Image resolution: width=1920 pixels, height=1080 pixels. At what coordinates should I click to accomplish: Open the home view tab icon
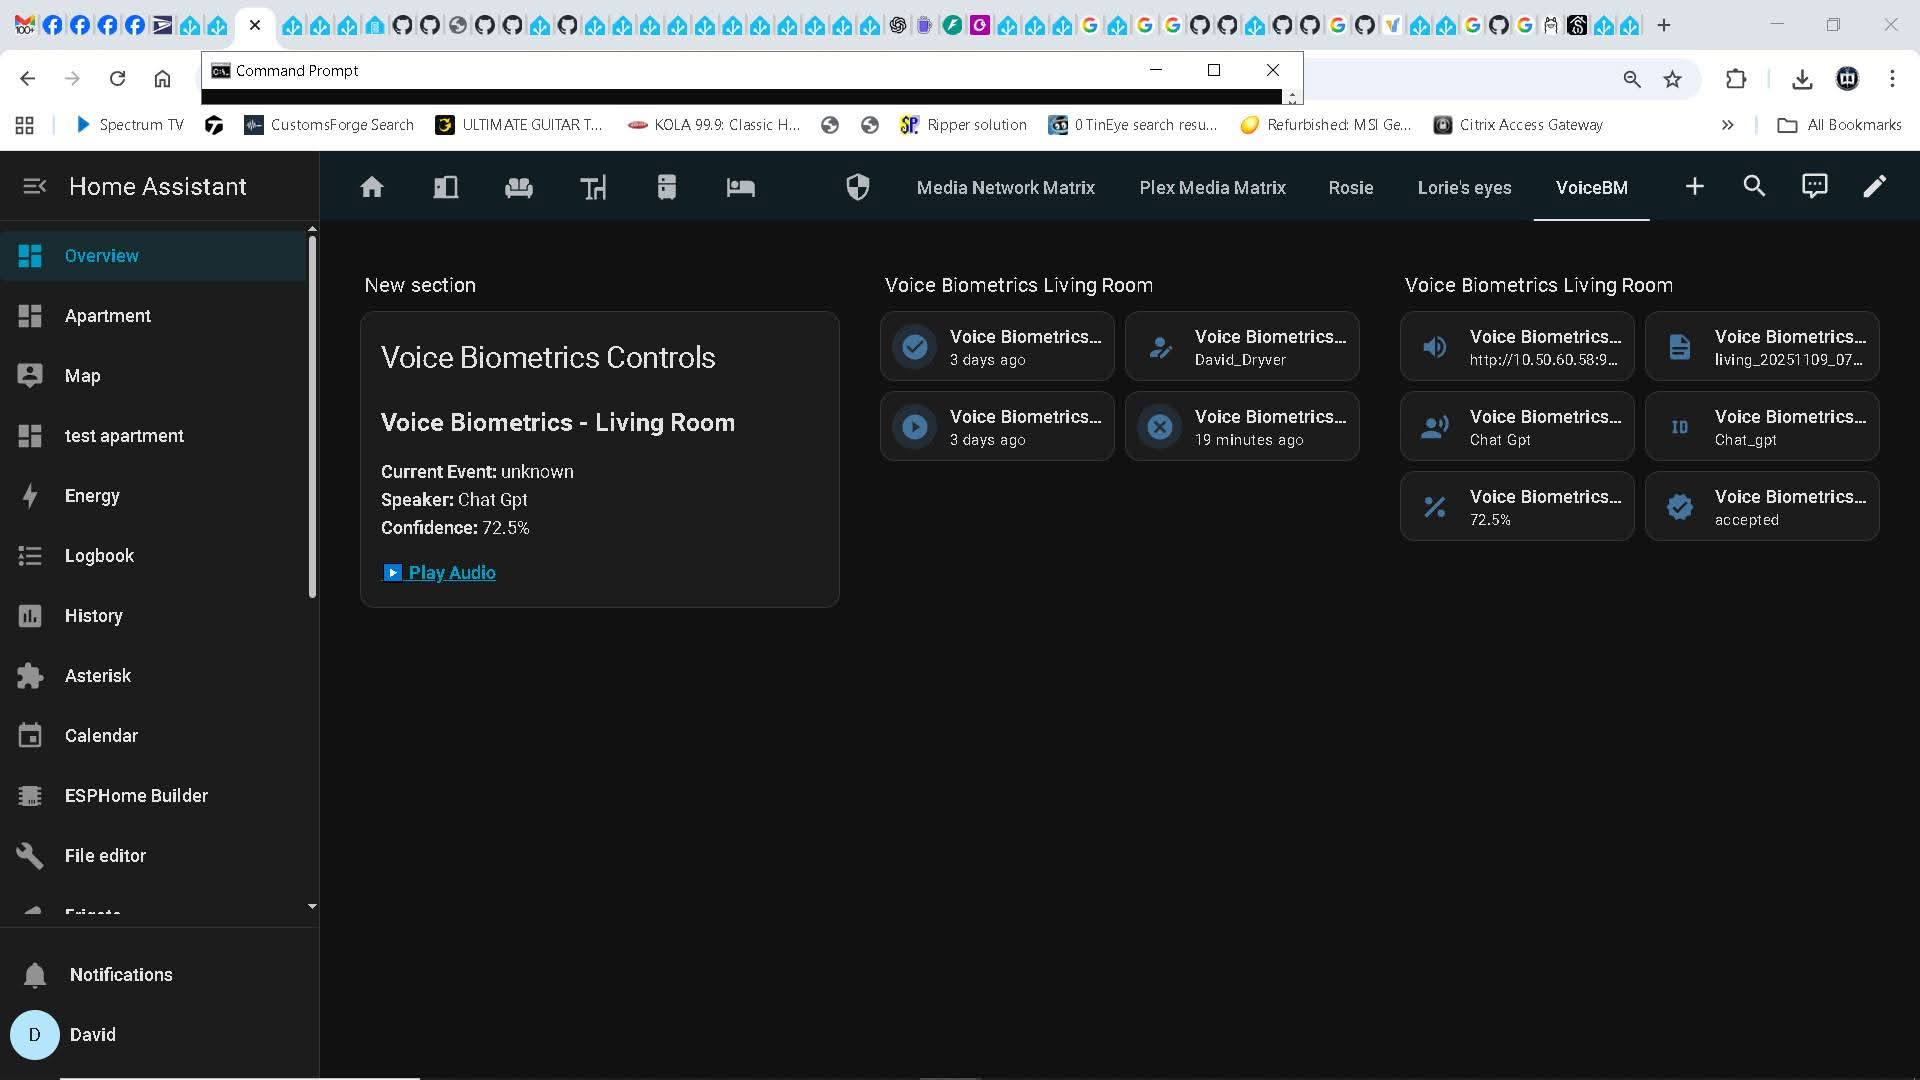coord(372,187)
